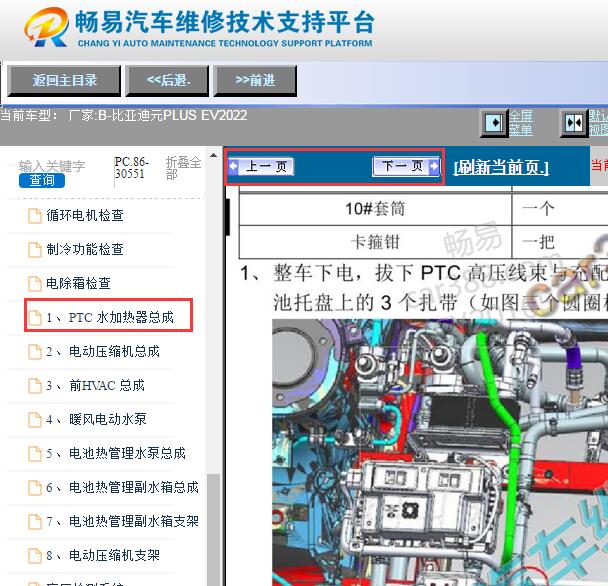Select 7、电池热管理副水箱支架 item
Viewport: 608px width, 586px height.
tap(123, 521)
